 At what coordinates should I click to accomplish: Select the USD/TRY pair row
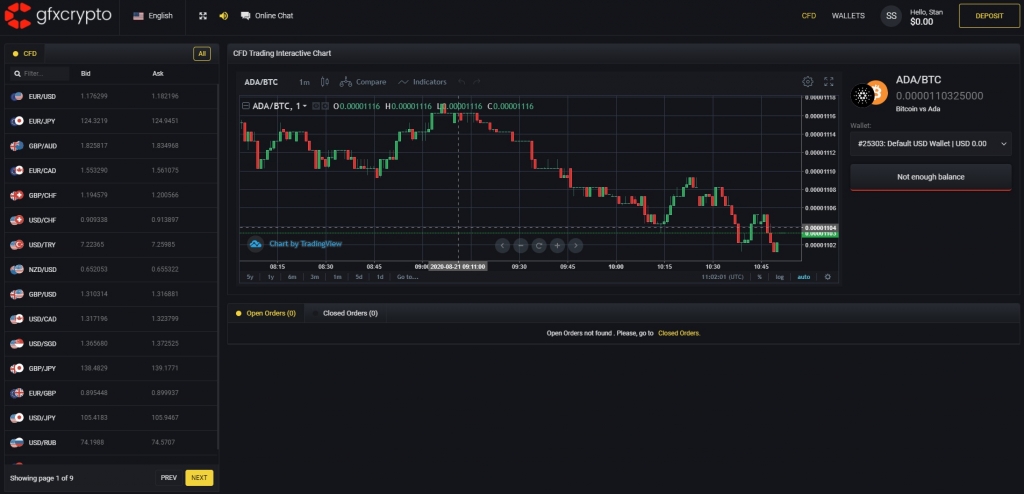(x=111, y=245)
